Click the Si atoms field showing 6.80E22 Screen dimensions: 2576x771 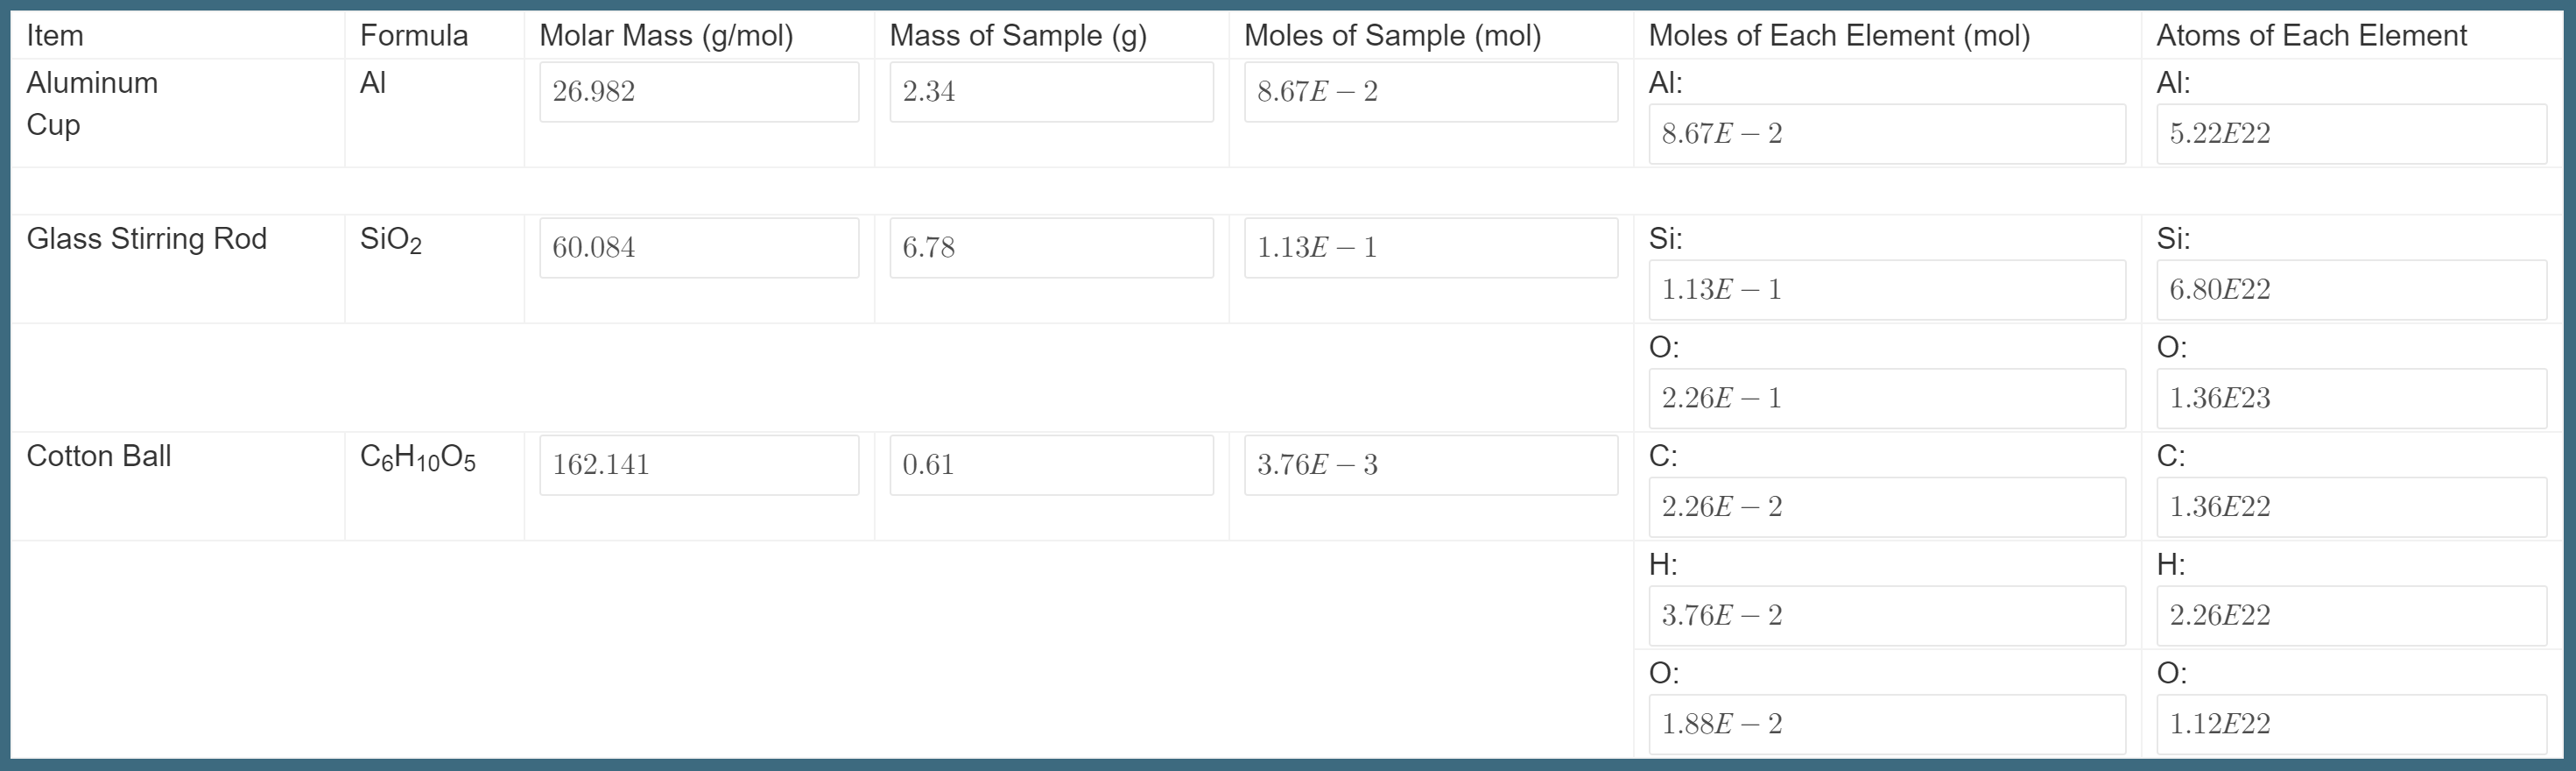tap(2351, 290)
